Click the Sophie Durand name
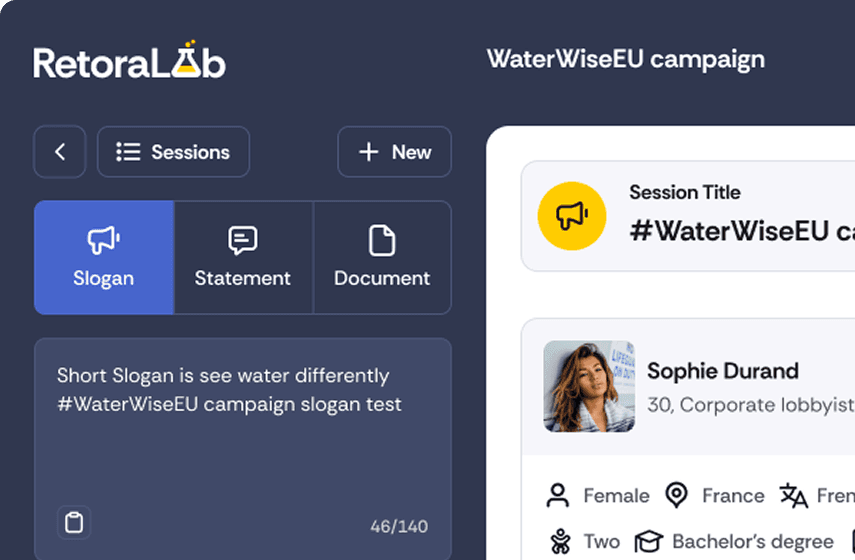 [x=722, y=371]
